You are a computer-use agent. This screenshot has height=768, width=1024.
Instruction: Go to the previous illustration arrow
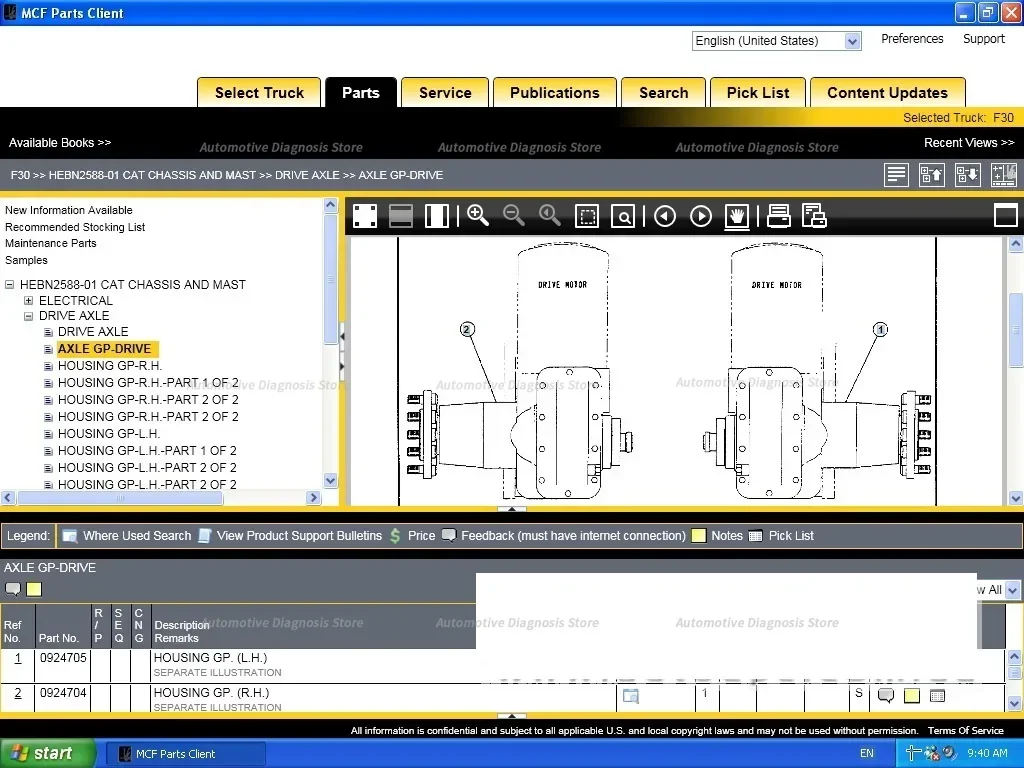coord(665,216)
